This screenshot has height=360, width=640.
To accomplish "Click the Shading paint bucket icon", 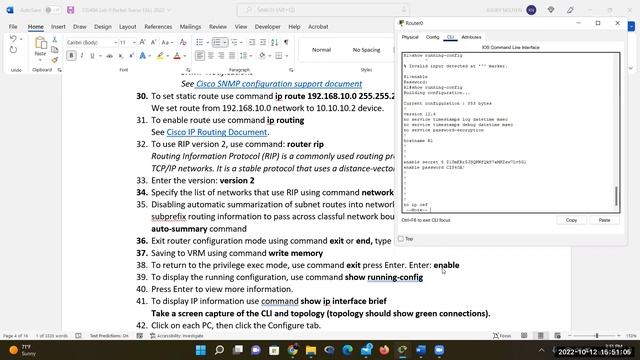I will 262,56.
